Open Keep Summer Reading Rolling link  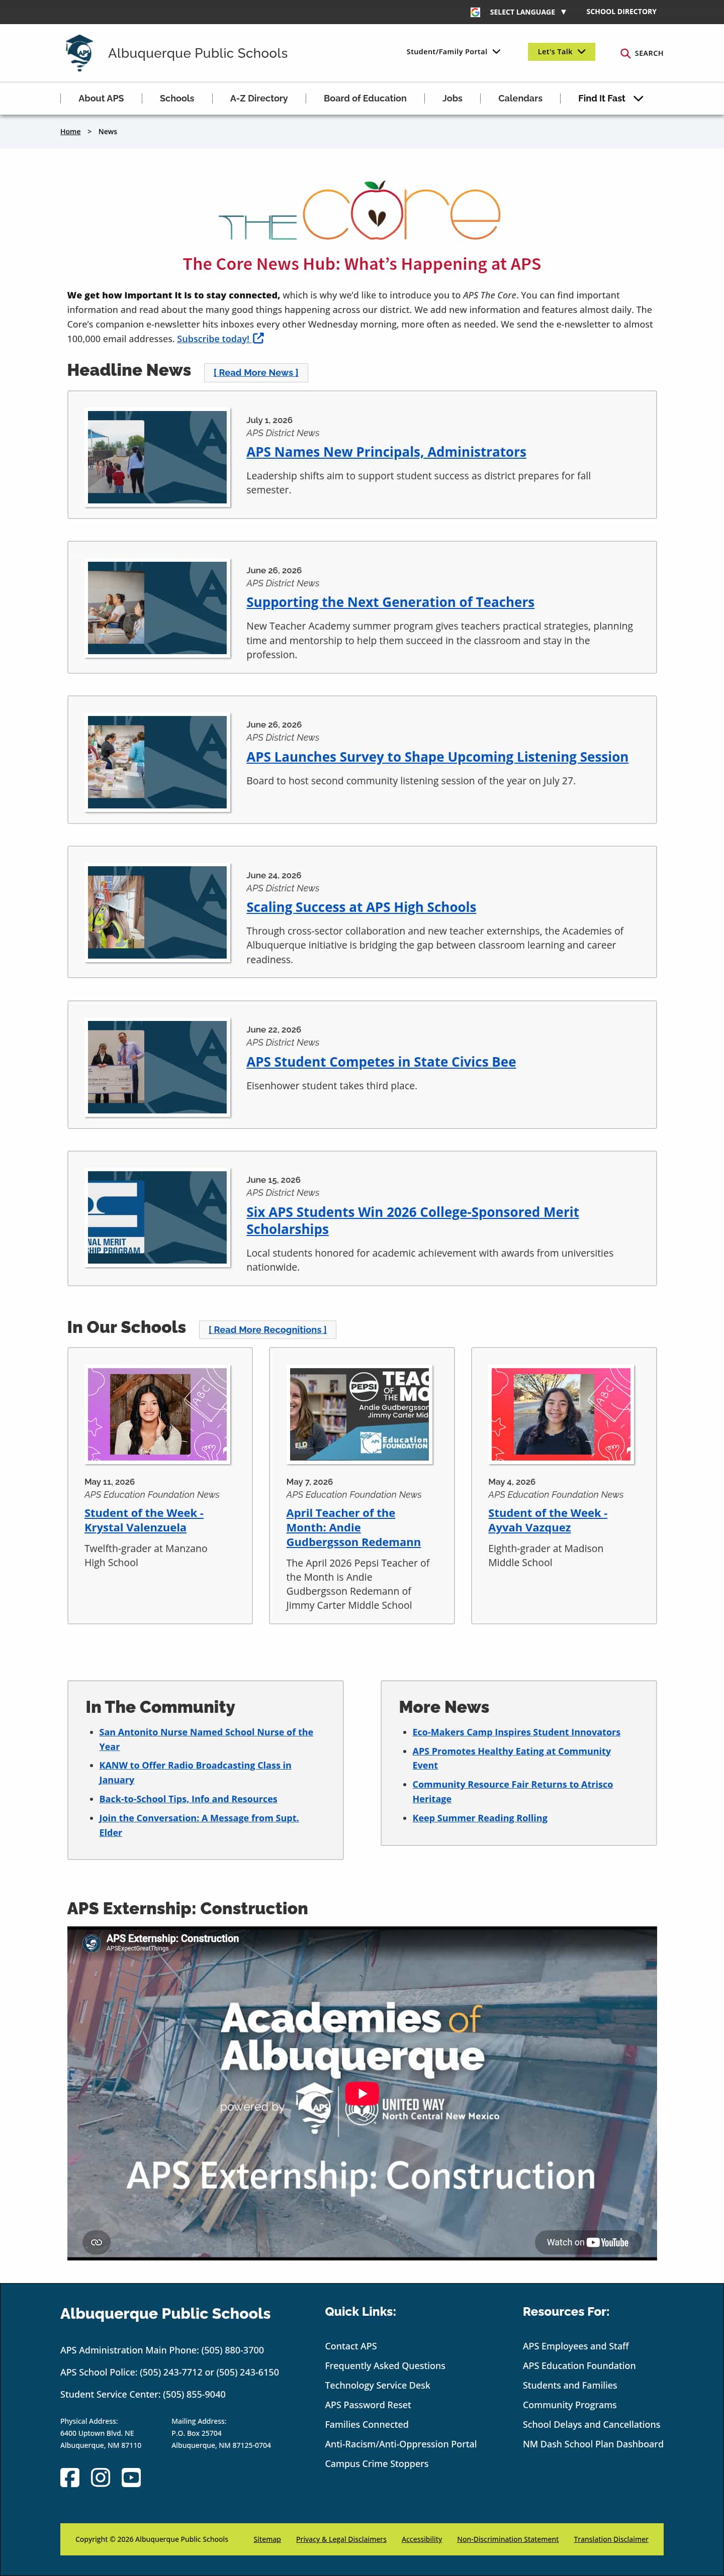click(480, 1818)
